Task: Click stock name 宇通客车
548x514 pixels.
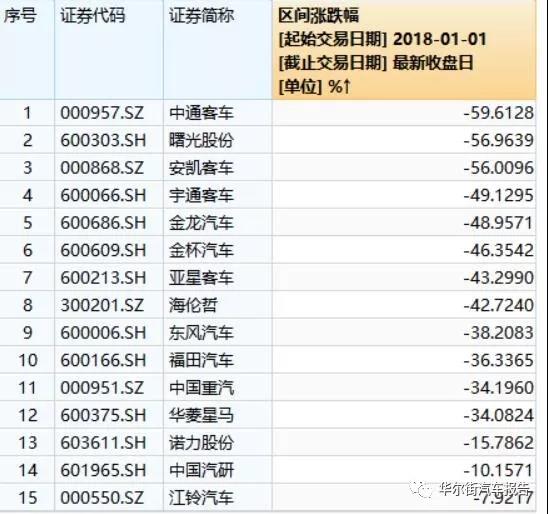Action: click(201, 195)
